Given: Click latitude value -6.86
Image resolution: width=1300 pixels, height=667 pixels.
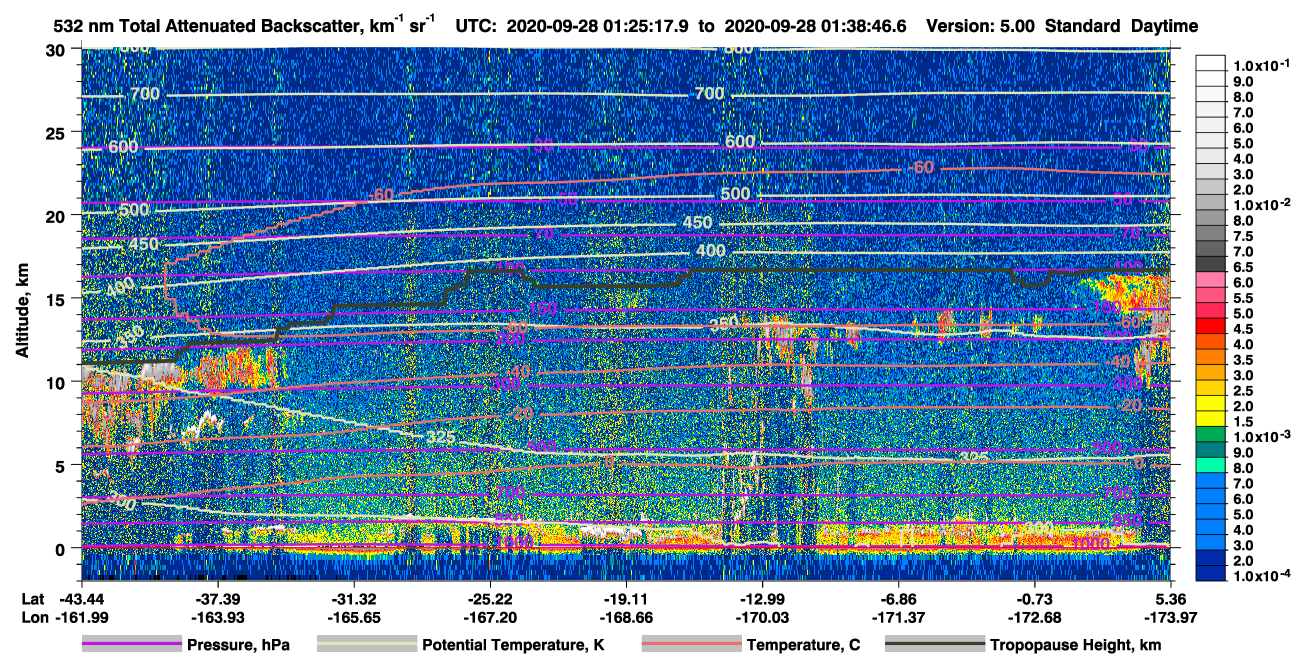Looking at the screenshot, I should point(899,598).
